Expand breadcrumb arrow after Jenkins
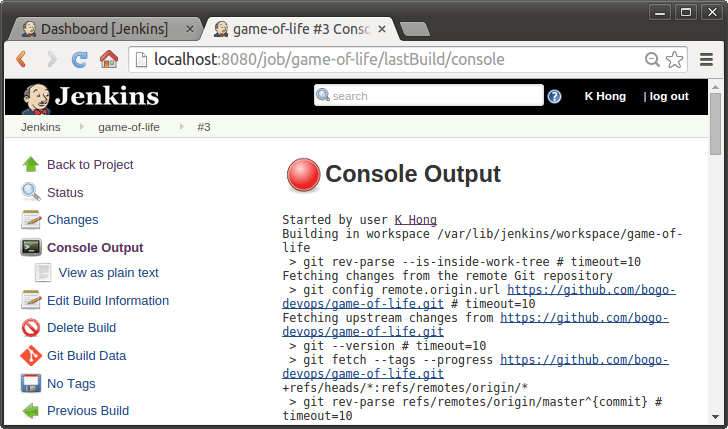Screen dimensions: 728x429 point(82,127)
